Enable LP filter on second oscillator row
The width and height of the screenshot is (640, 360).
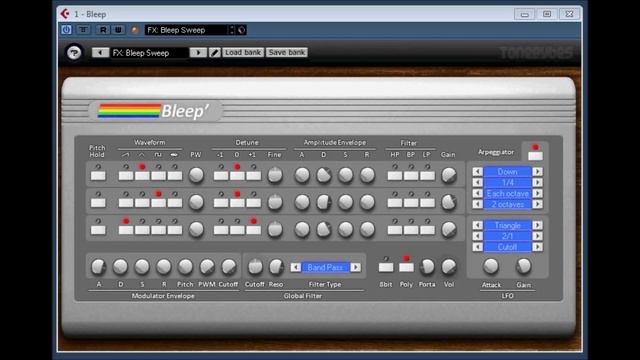click(x=427, y=203)
